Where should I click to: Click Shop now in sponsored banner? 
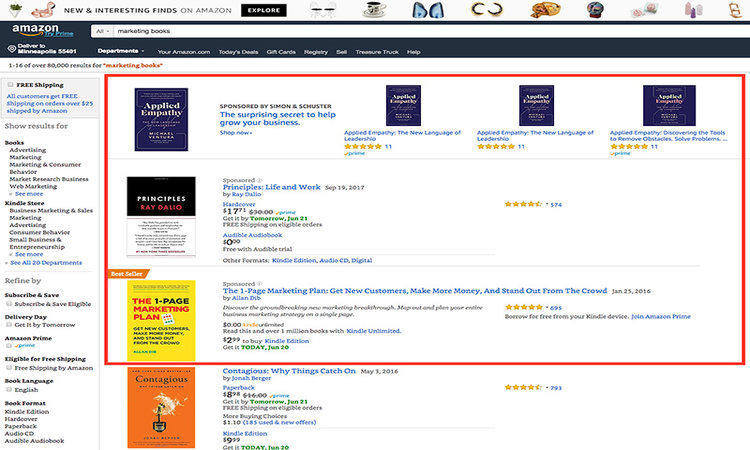coord(236,132)
